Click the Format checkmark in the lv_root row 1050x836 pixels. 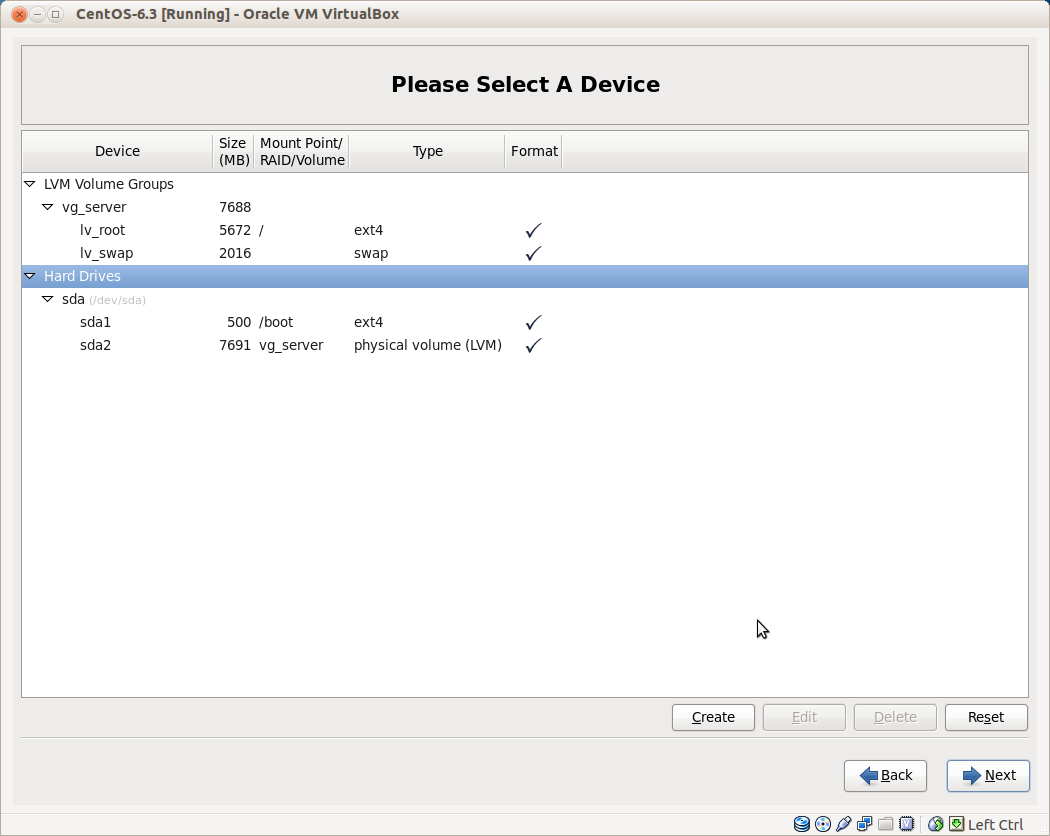(x=534, y=230)
